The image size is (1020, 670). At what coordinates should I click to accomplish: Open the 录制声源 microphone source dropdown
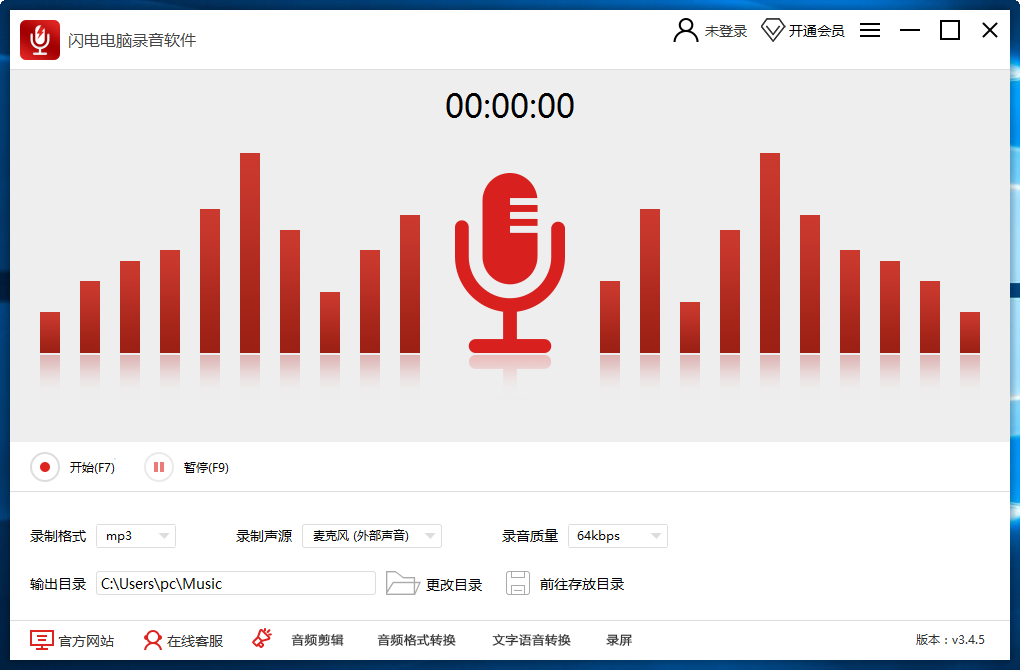371,535
